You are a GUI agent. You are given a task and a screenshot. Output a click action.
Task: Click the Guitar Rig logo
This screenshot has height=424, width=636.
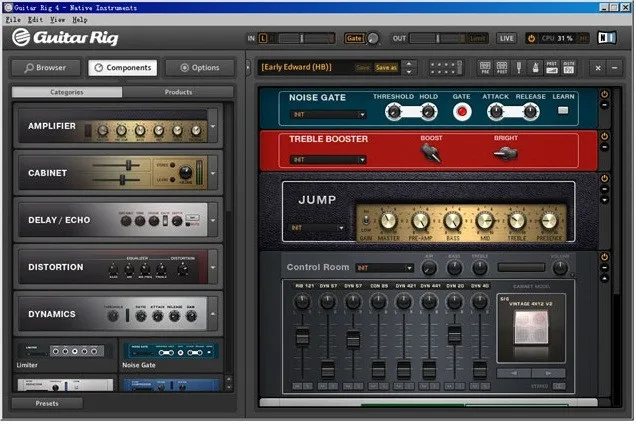pyautogui.click(x=66, y=37)
